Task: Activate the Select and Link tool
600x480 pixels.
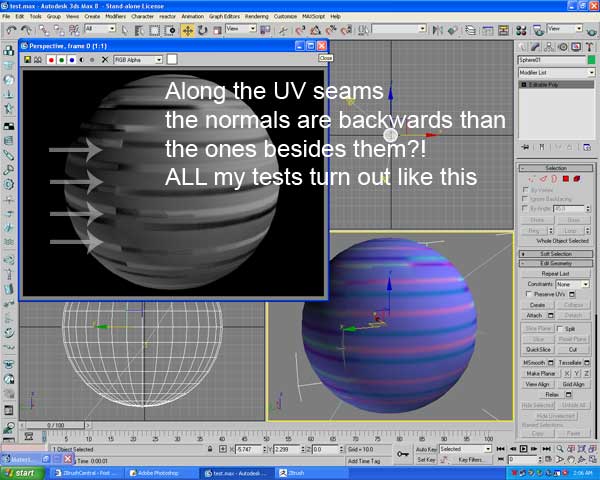Action: (44, 30)
